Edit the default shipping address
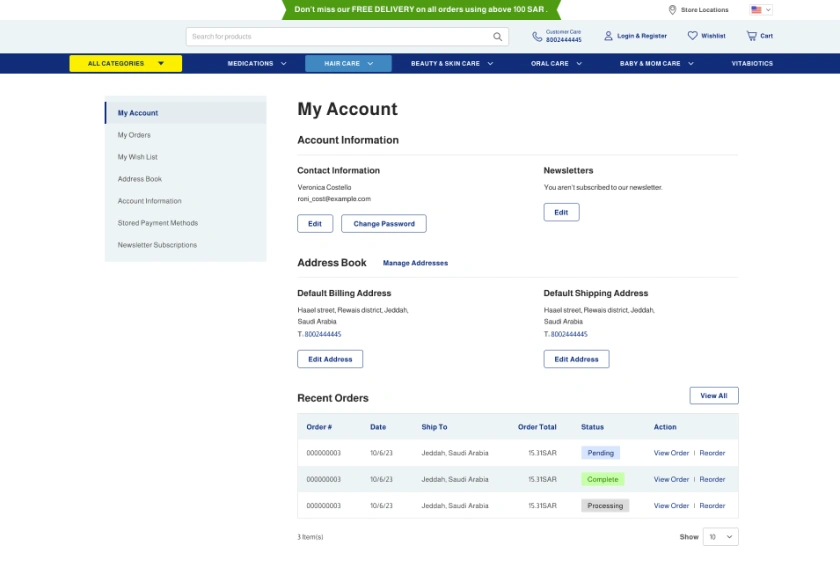The image size is (840, 572). (x=576, y=359)
